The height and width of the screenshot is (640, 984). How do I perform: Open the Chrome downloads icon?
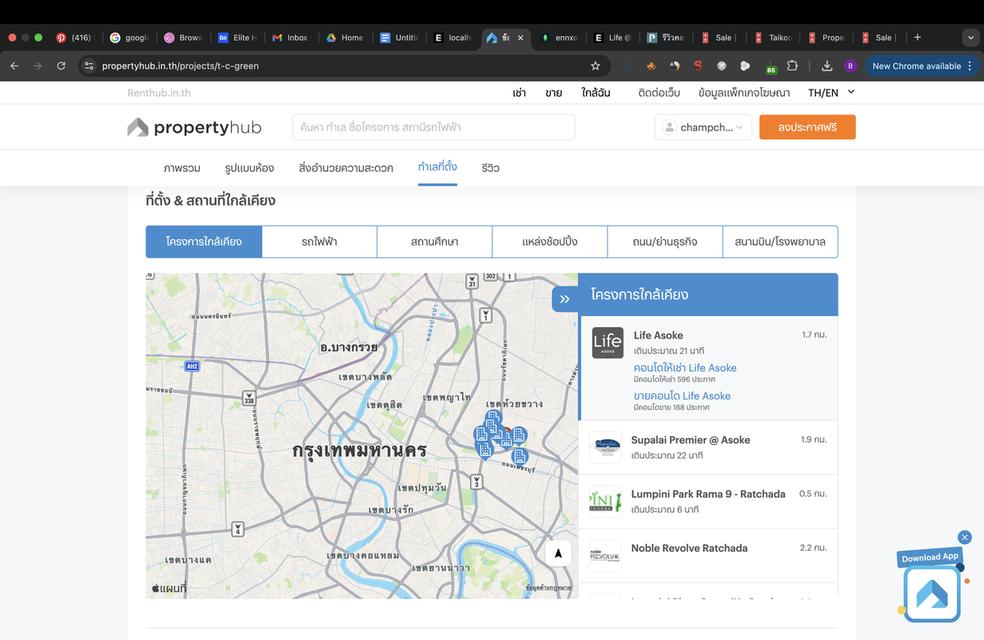[x=827, y=66]
